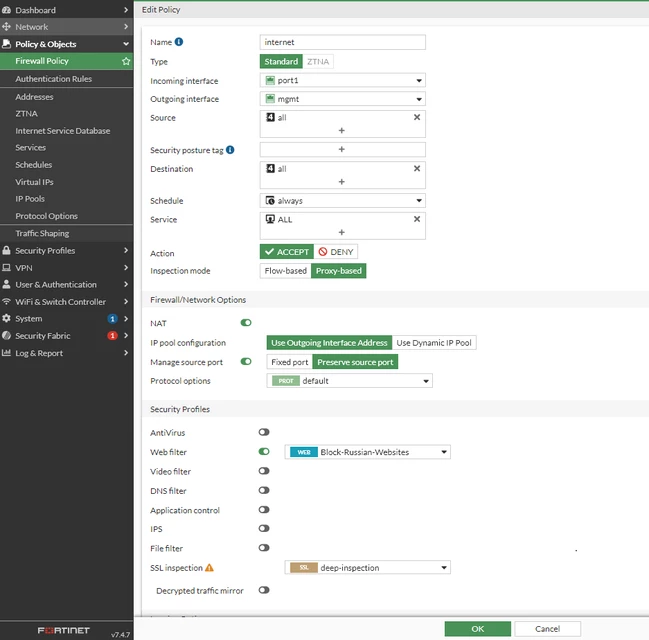Click the WiFi & Switch Controller icon
This screenshot has width=649, height=640.
click(6, 302)
